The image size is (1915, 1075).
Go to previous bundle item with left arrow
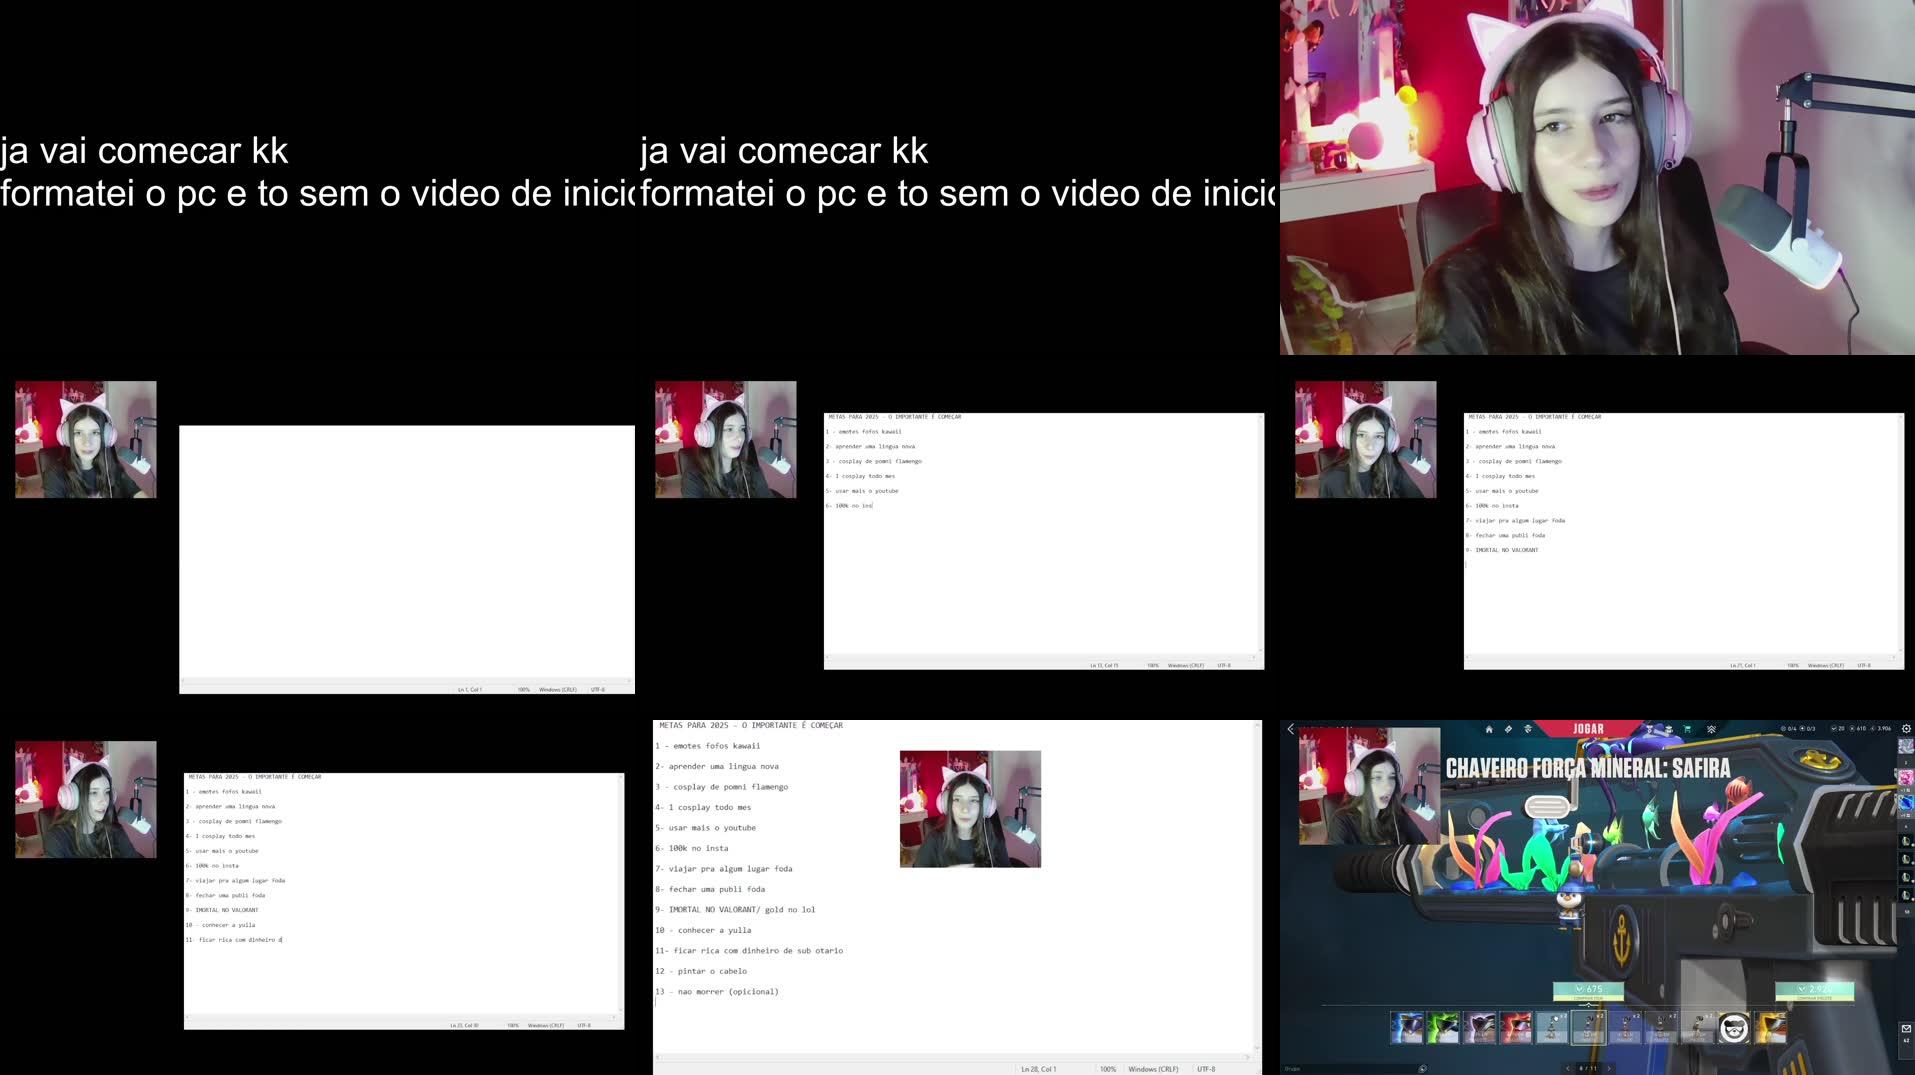click(1568, 1069)
